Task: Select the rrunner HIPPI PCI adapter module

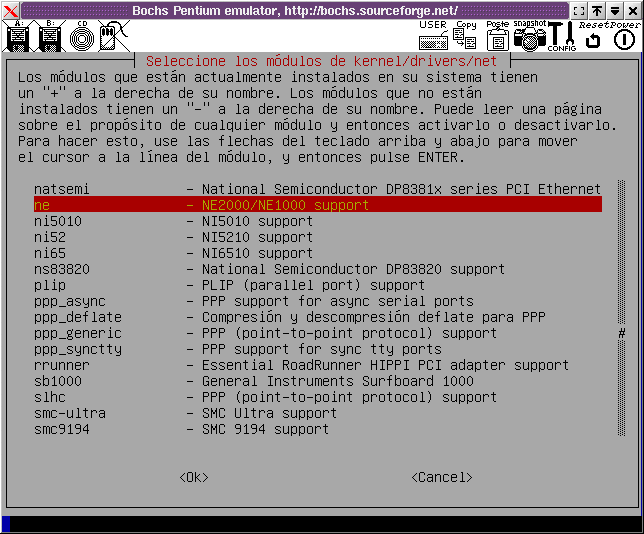Action: pos(316,365)
